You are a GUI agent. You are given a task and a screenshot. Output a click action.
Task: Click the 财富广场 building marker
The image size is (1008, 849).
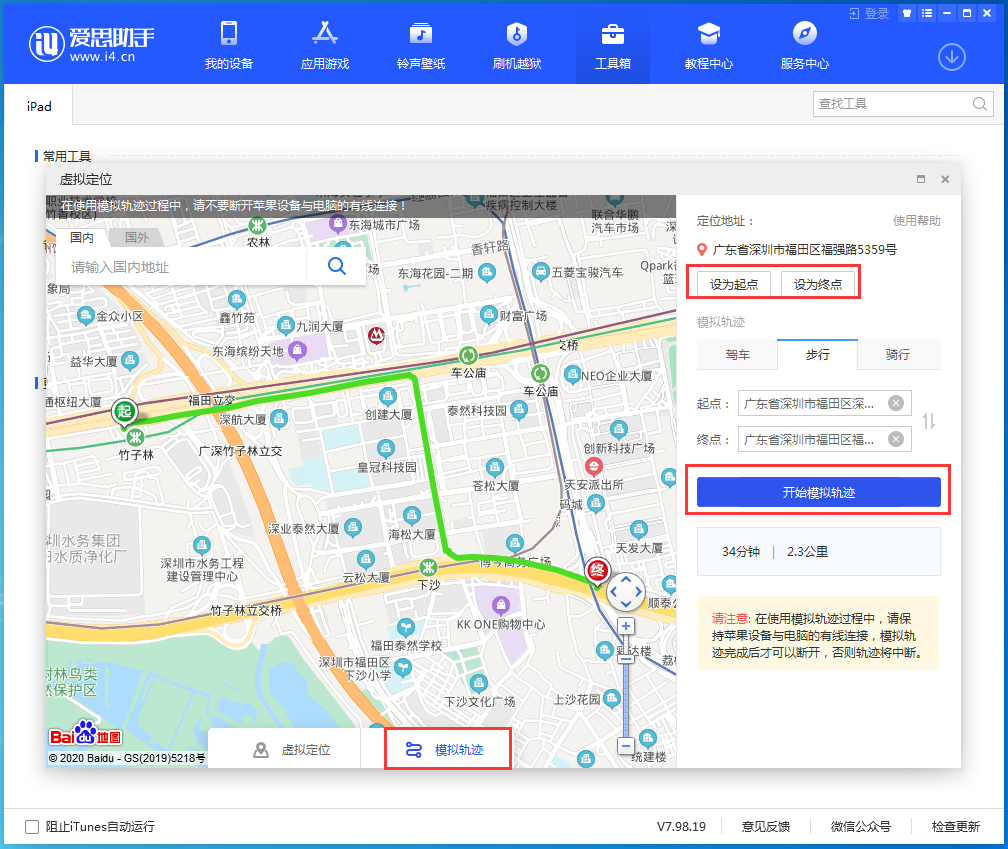pyautogui.click(x=489, y=315)
